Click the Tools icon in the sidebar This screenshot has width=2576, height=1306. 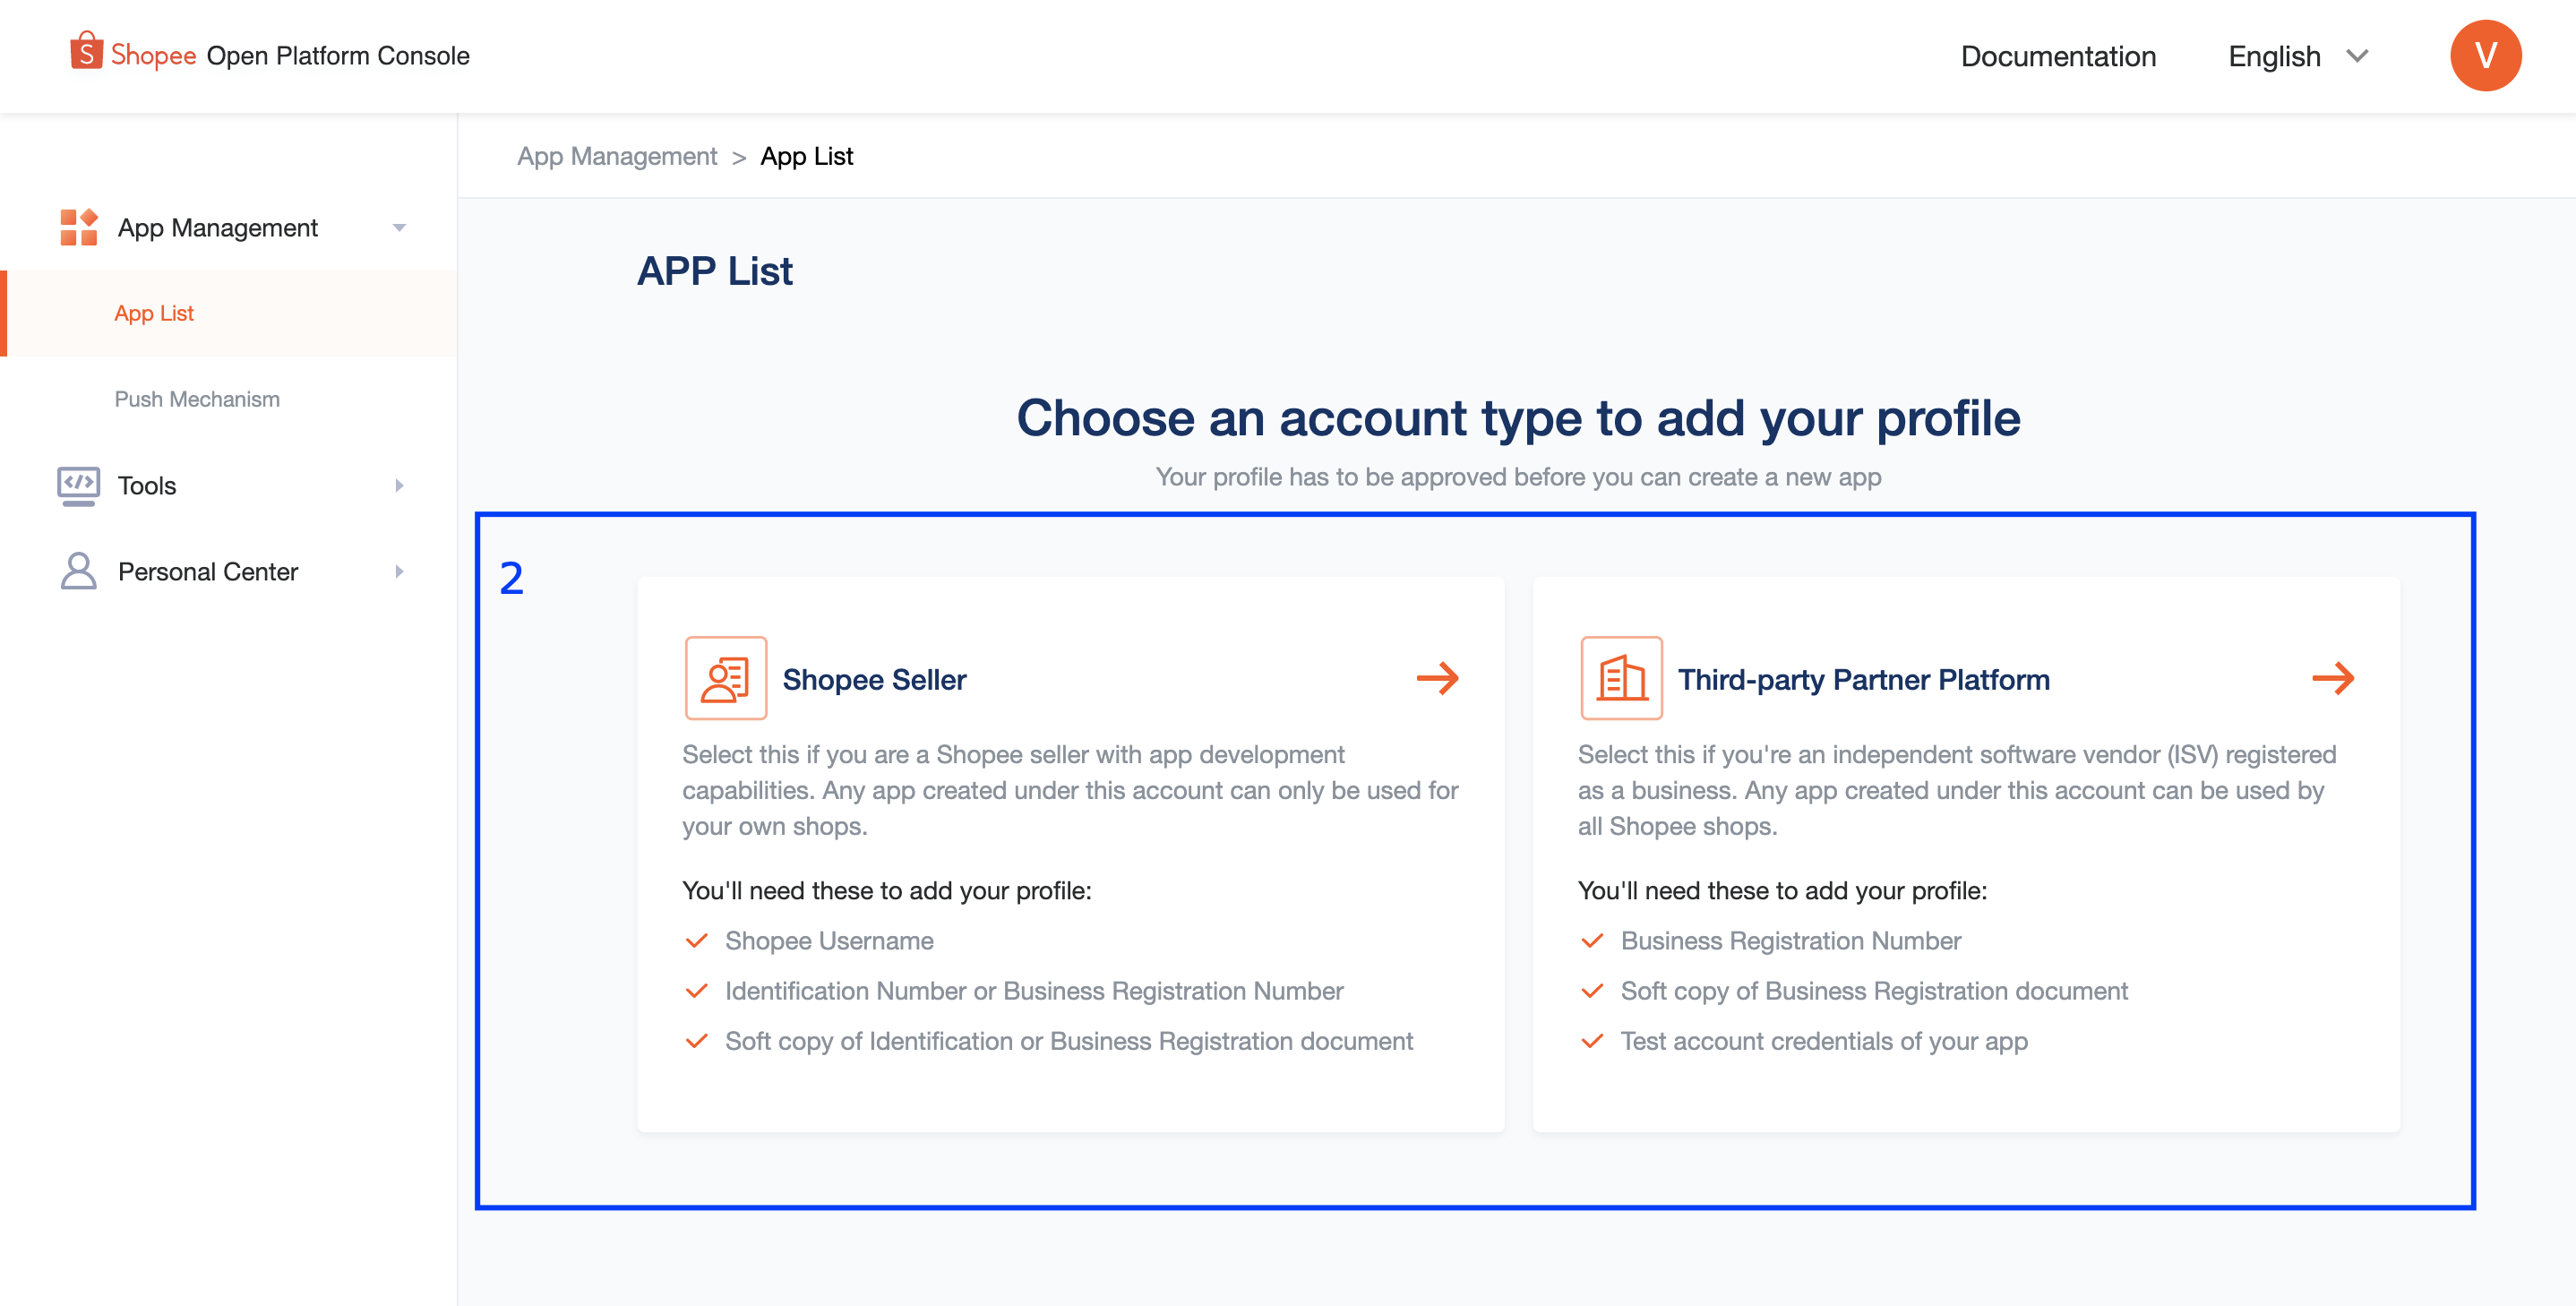[79, 485]
